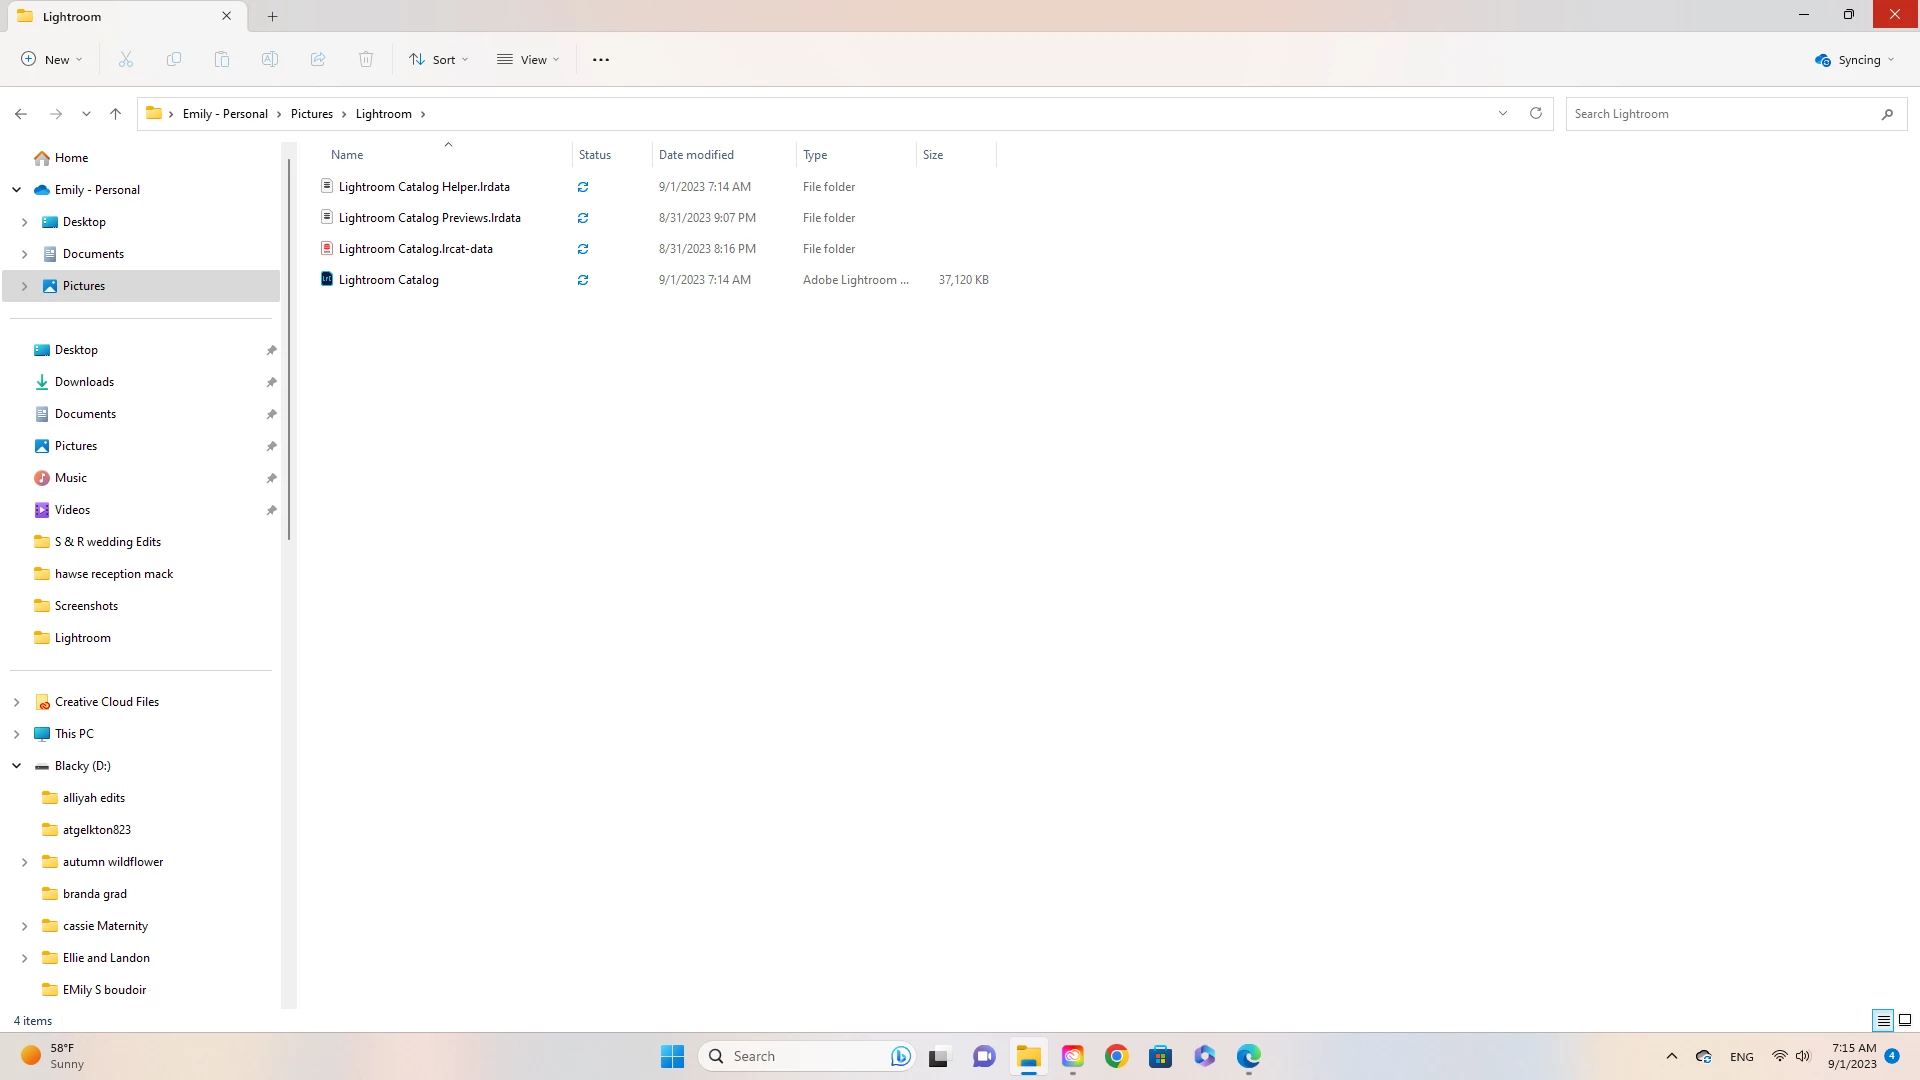
Task: Click the Paste toolbar icon
Action: coord(222,60)
